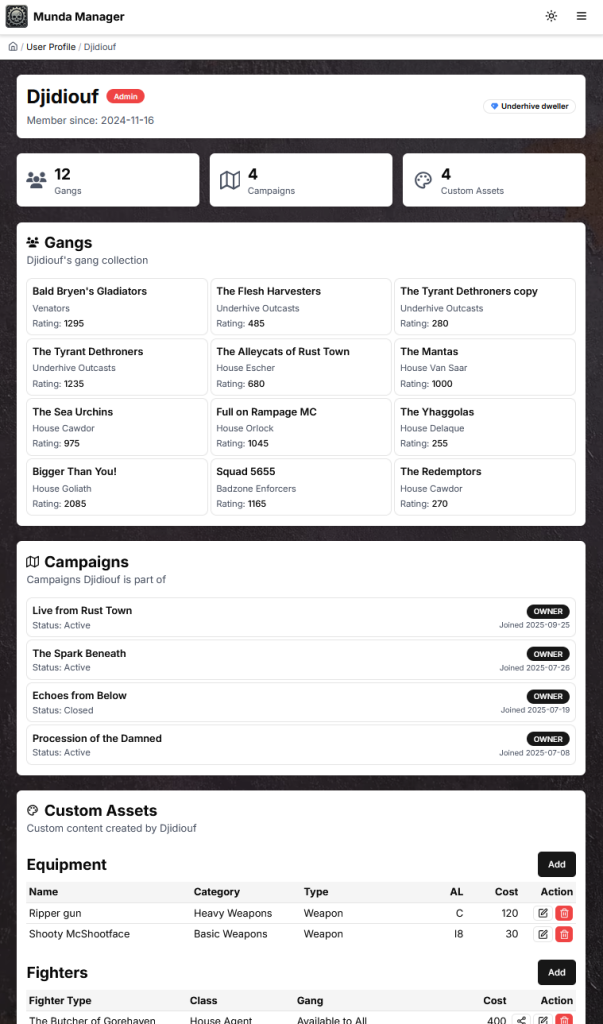Image resolution: width=603 pixels, height=1024 pixels.
Task: Delete Shooty McShootface equipment entry
Action: point(564,934)
